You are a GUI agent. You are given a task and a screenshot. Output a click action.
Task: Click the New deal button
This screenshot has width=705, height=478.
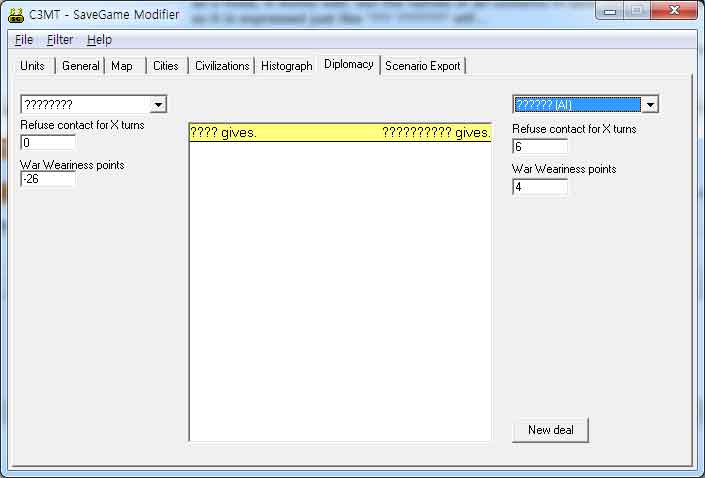click(550, 430)
